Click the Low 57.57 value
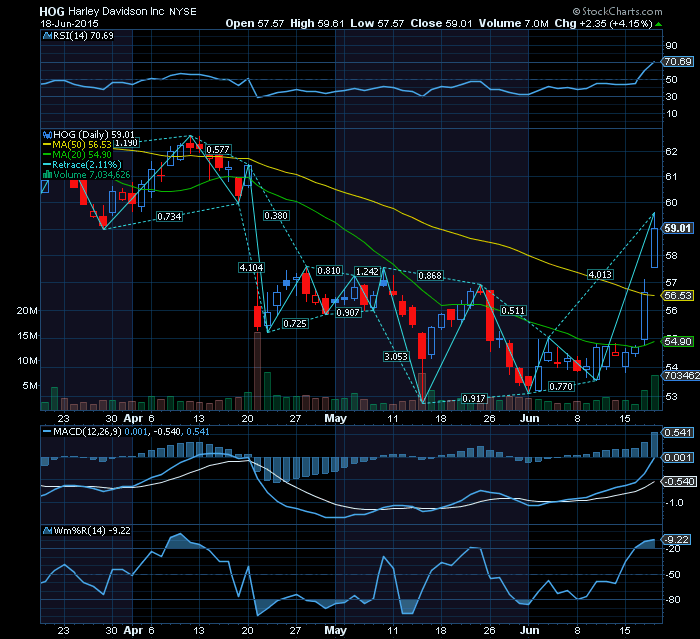The height and width of the screenshot is (639, 700). coord(377,24)
